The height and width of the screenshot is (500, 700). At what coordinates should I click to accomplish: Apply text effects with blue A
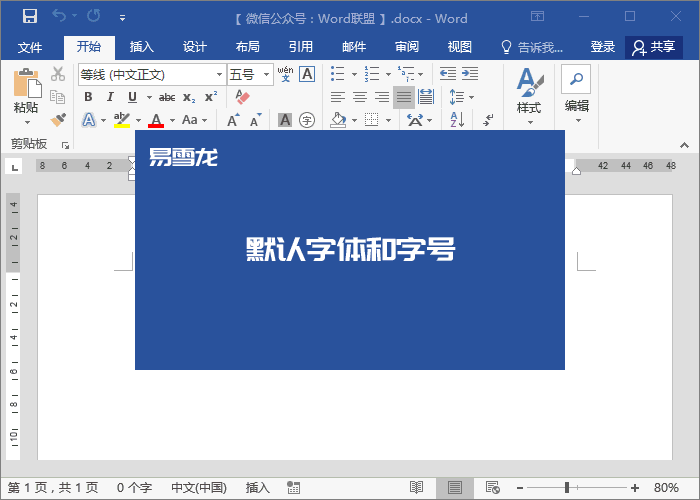(x=89, y=120)
